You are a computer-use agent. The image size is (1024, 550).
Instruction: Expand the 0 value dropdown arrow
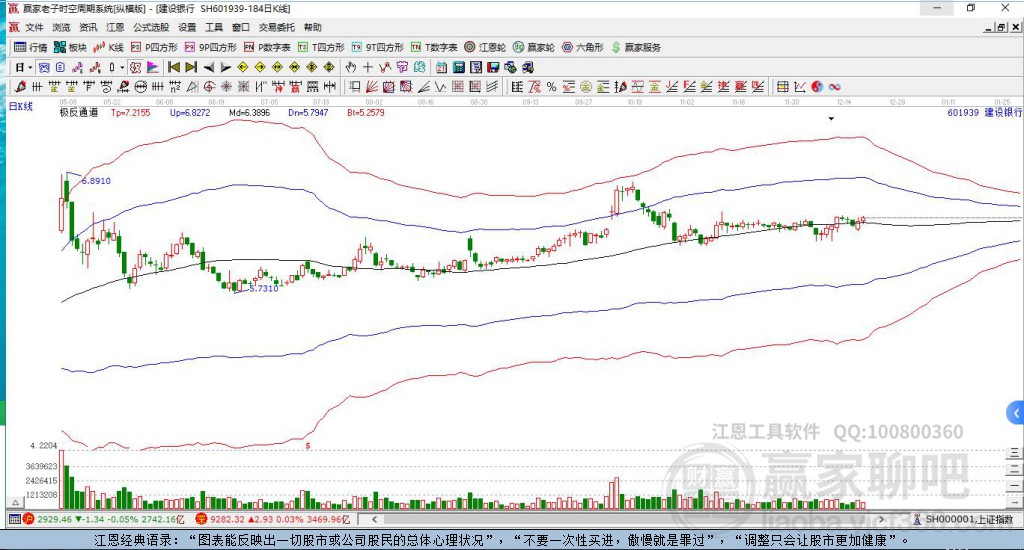coord(122,67)
